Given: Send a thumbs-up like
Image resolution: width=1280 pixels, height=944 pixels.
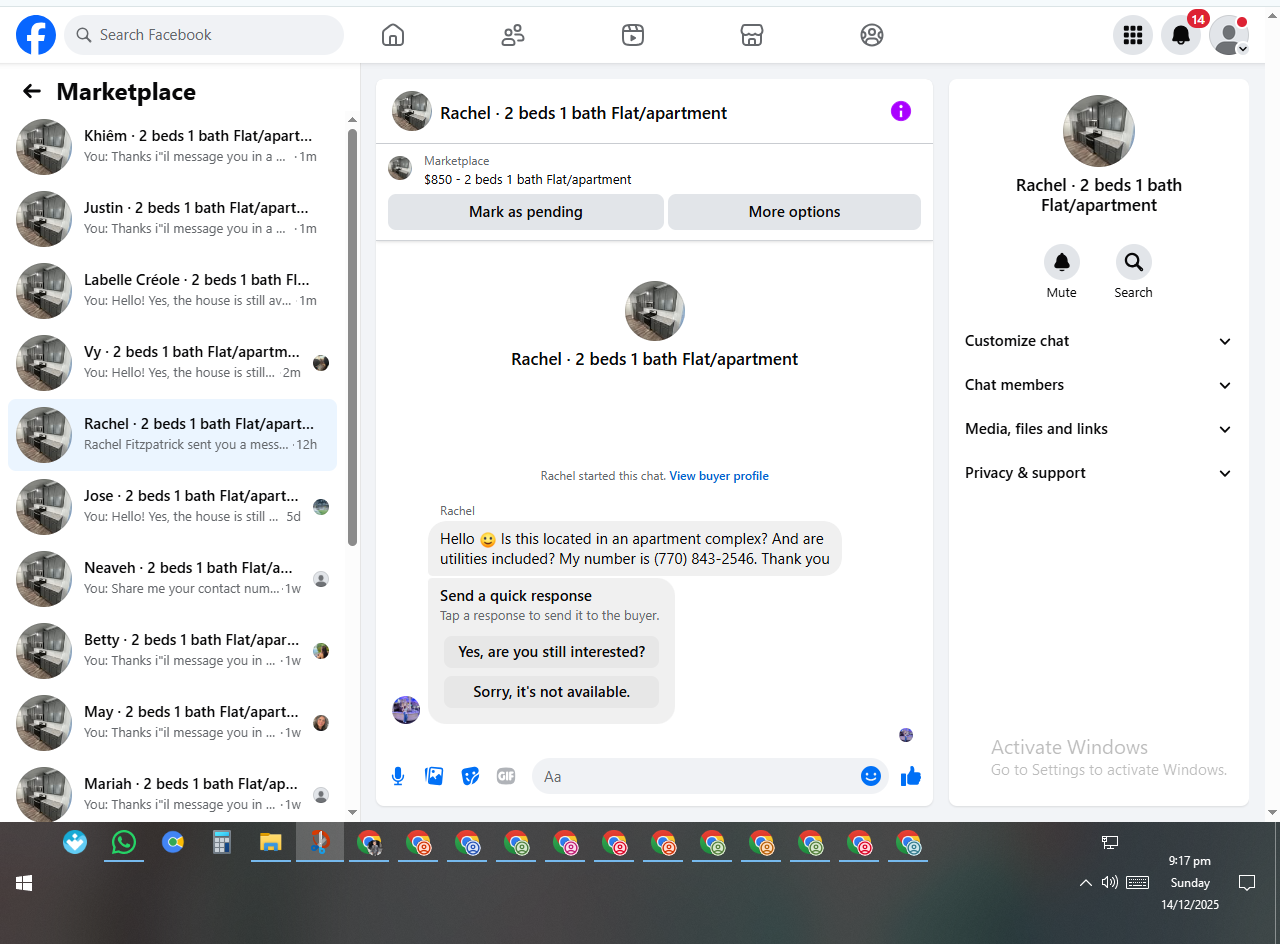Looking at the screenshot, I should [x=911, y=776].
